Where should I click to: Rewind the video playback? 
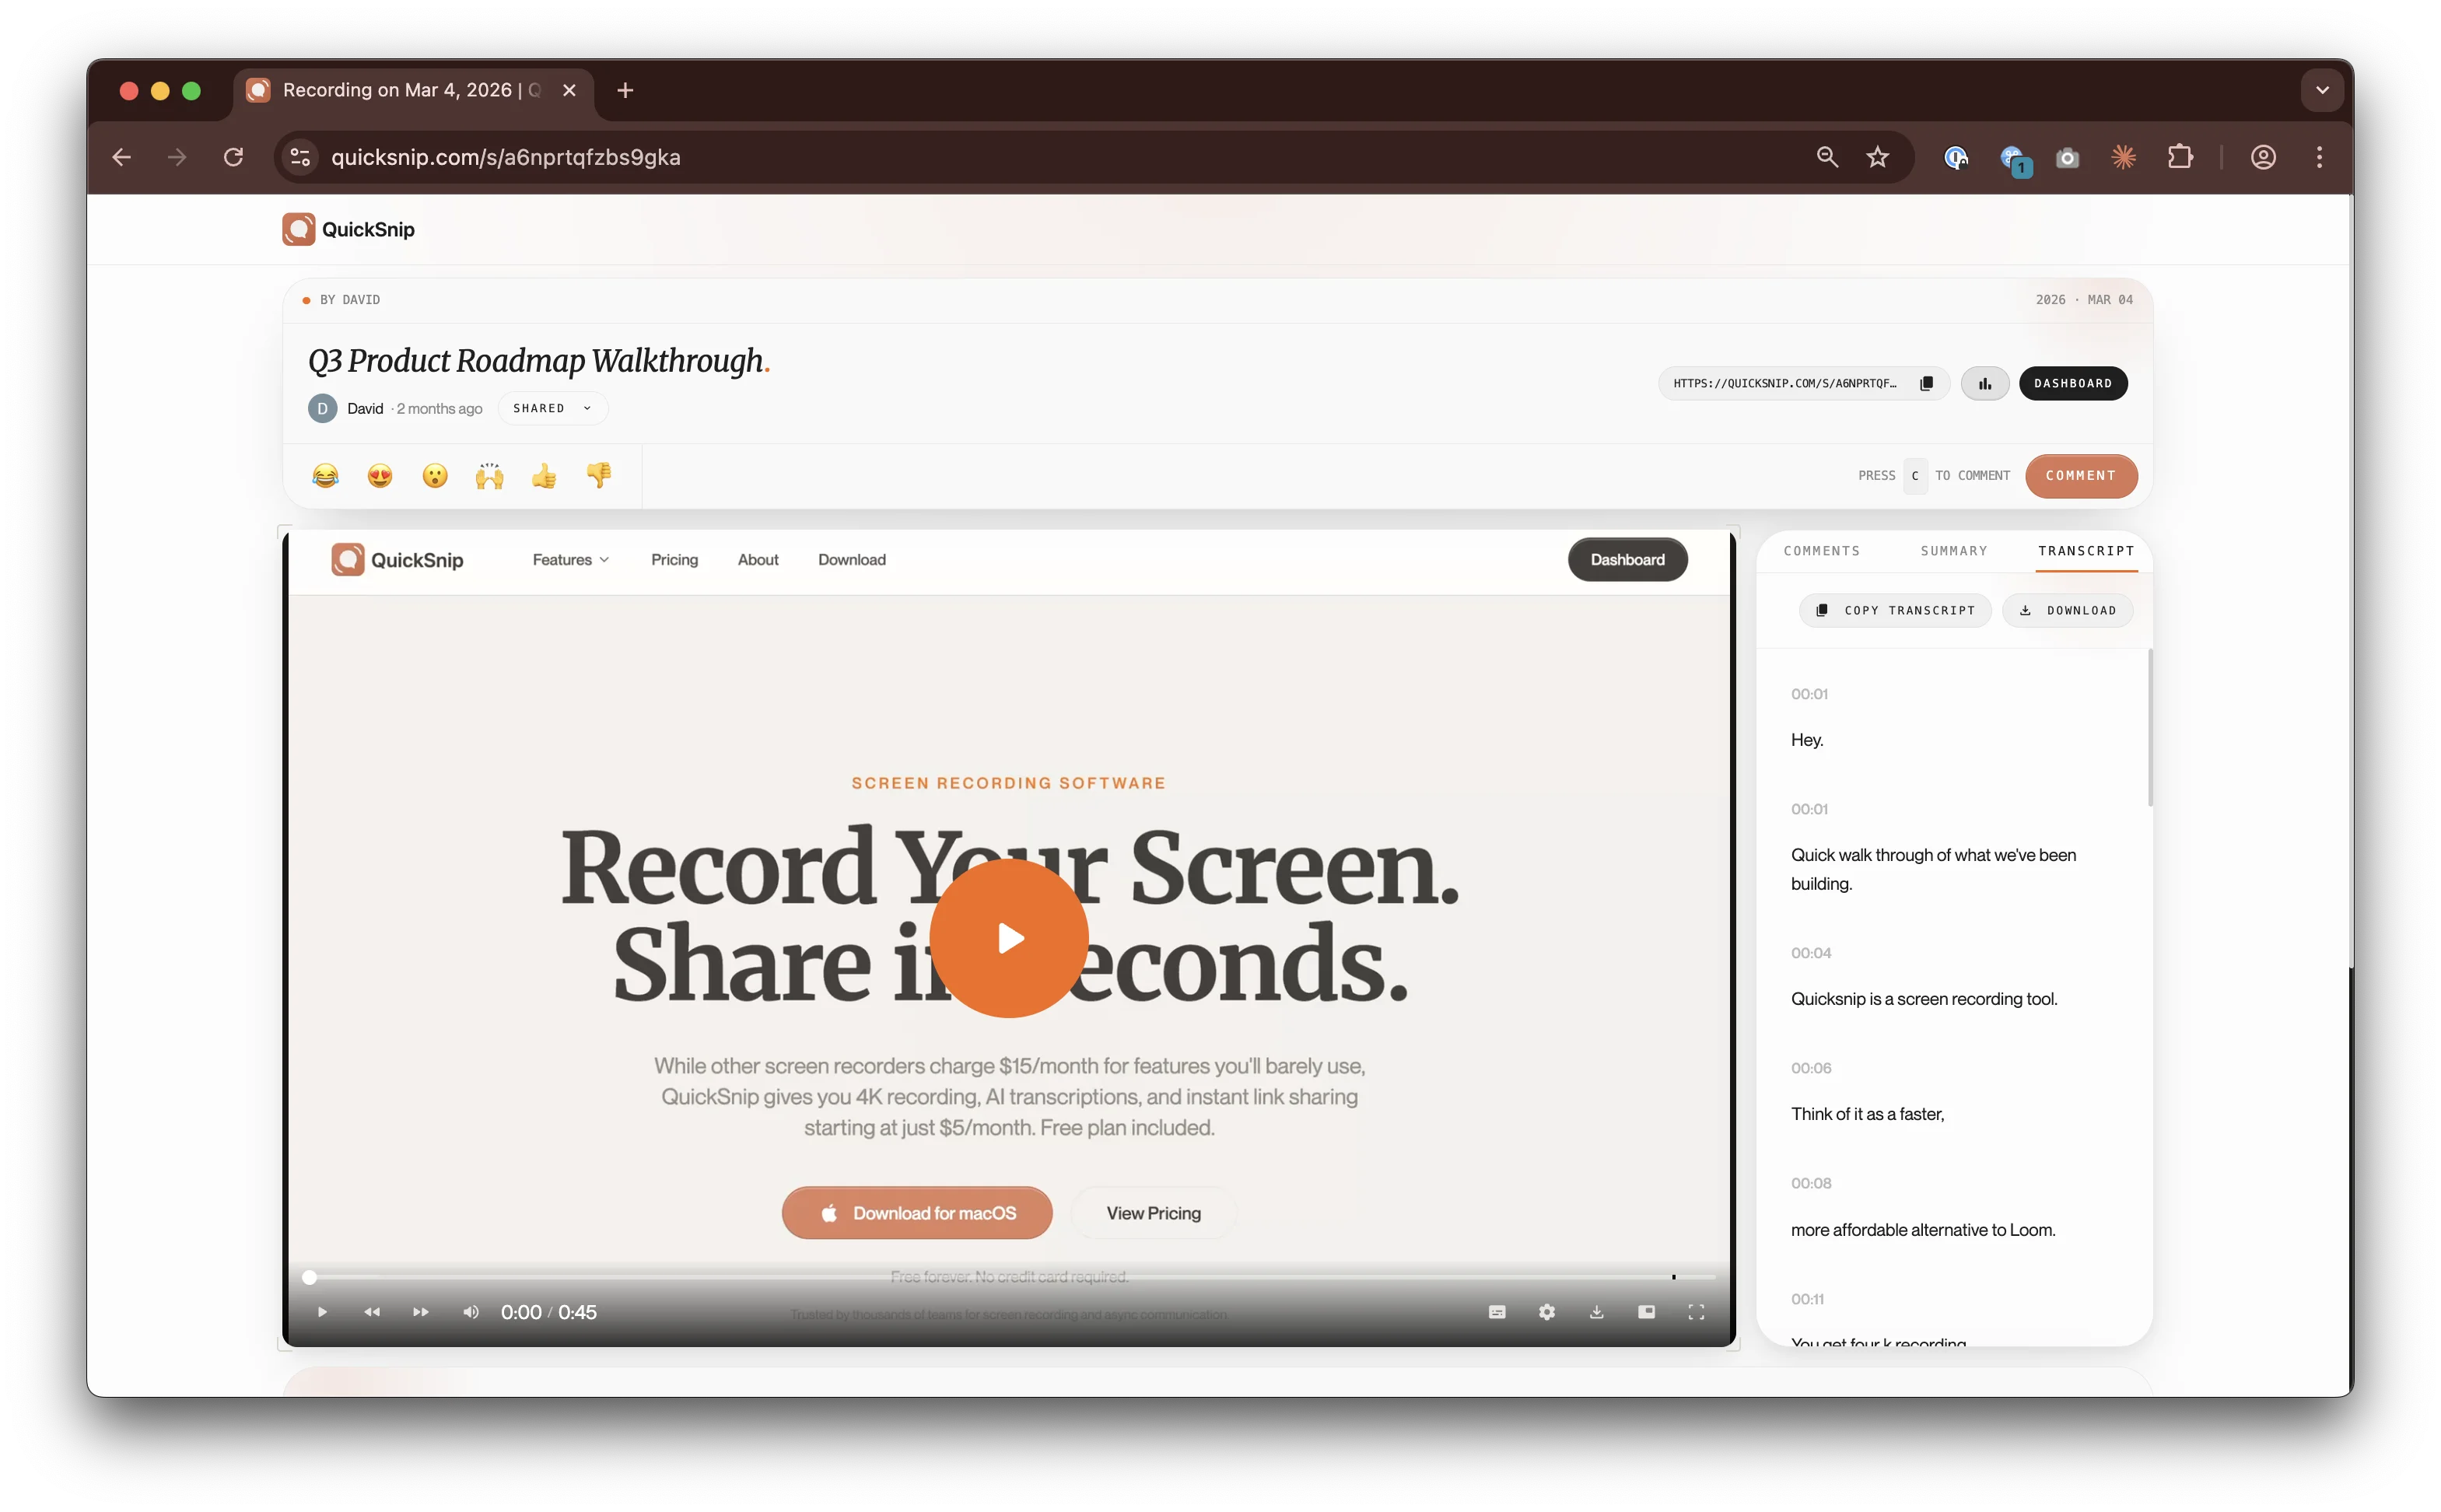click(x=372, y=1312)
